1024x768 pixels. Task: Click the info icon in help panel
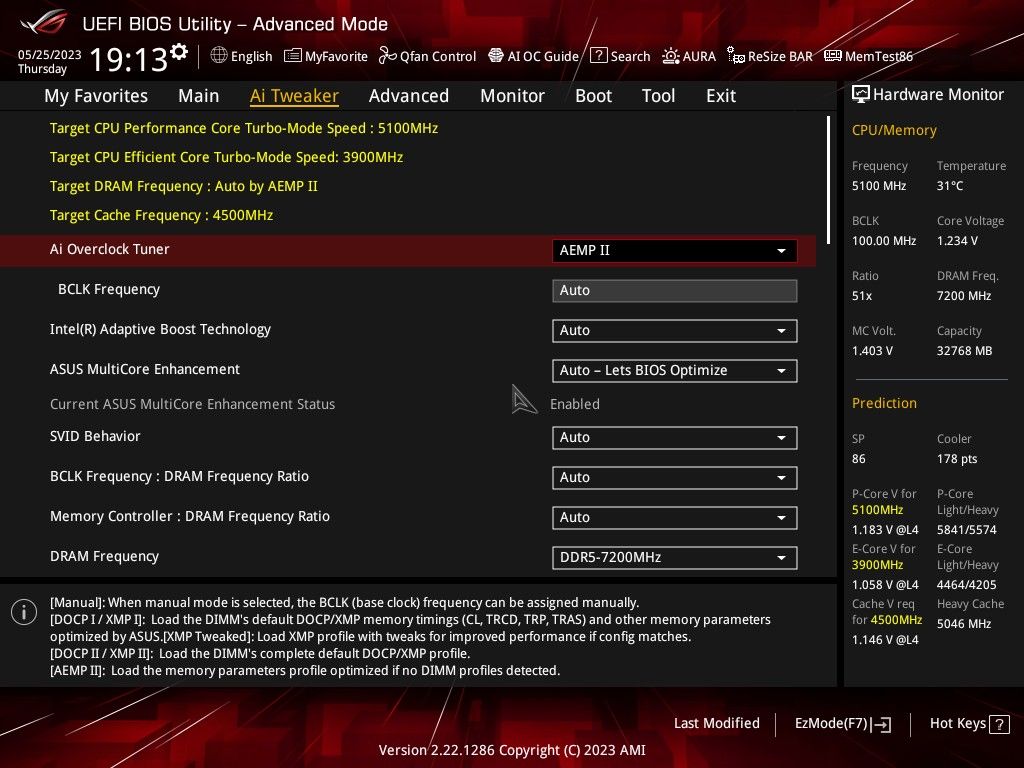24,612
